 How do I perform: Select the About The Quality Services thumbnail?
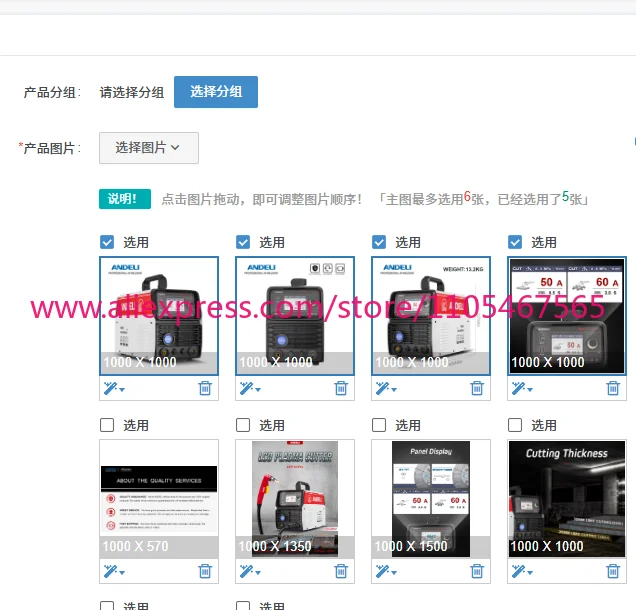click(159, 499)
